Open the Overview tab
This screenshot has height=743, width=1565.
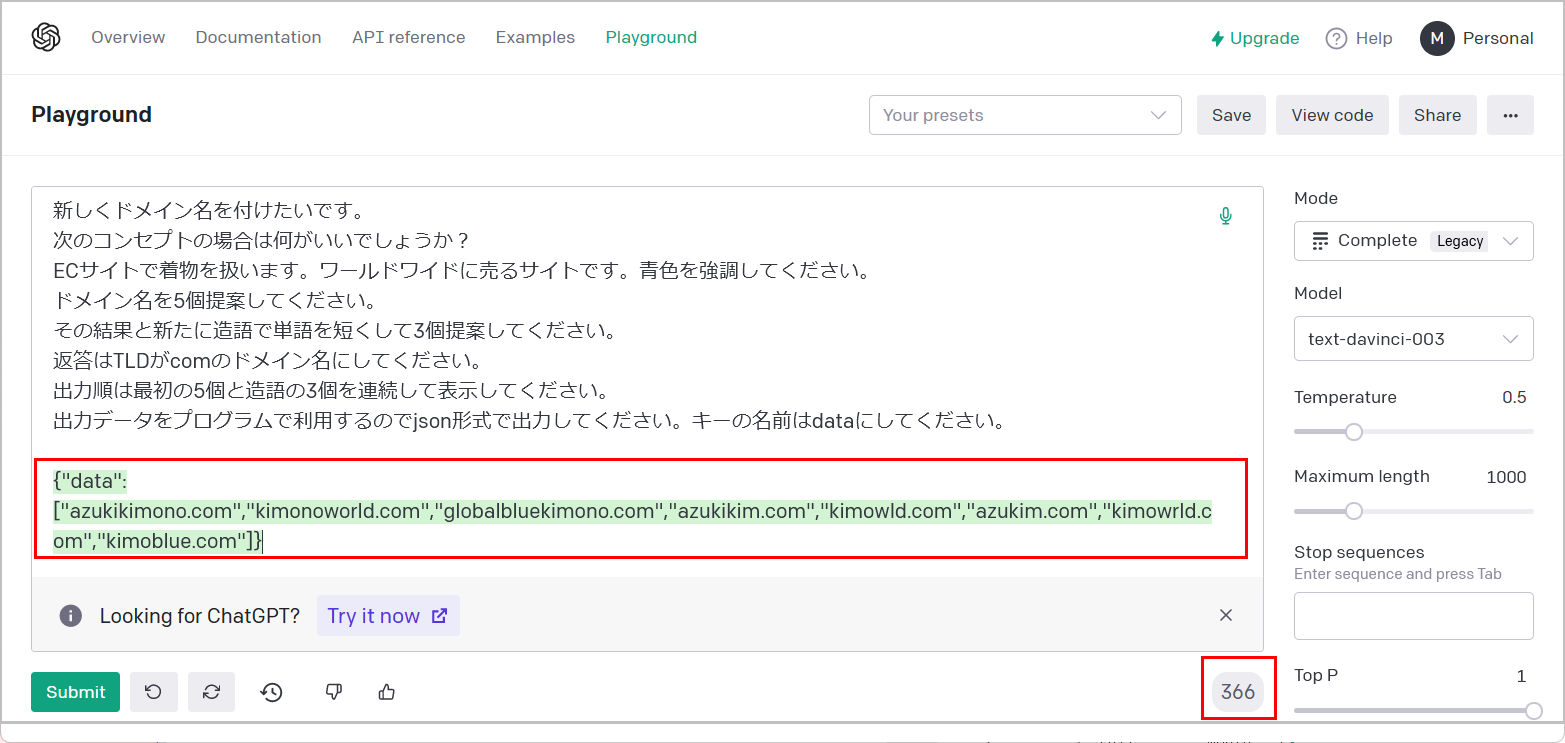point(128,37)
